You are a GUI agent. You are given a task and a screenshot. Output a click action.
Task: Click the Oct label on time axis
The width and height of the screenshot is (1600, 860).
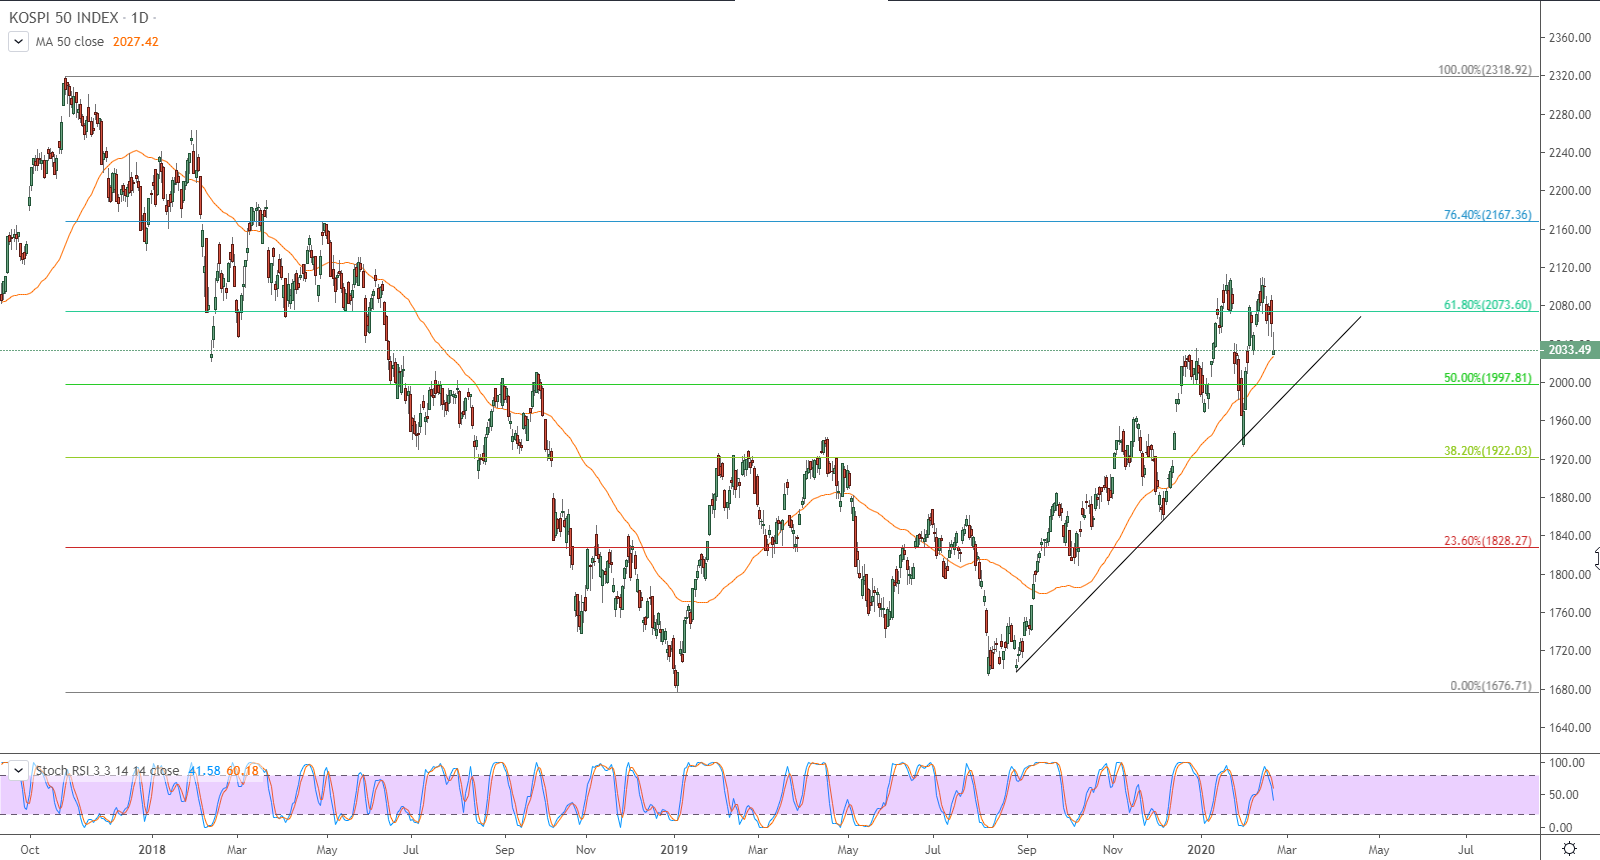coord(30,850)
